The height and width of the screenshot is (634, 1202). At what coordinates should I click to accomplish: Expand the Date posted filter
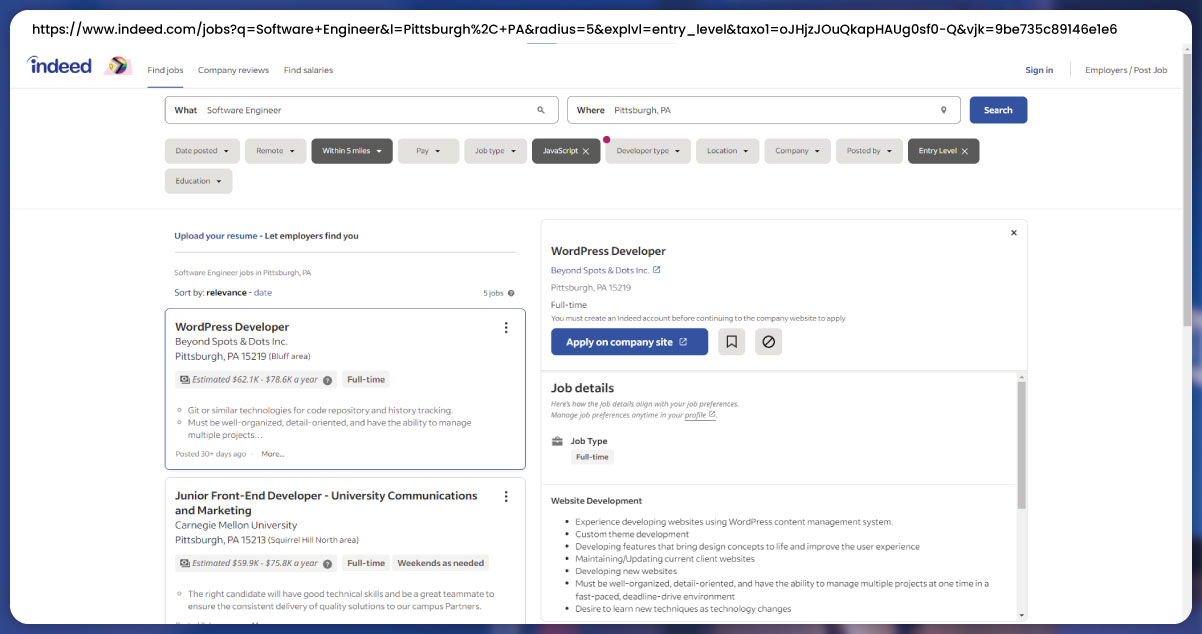pos(202,151)
